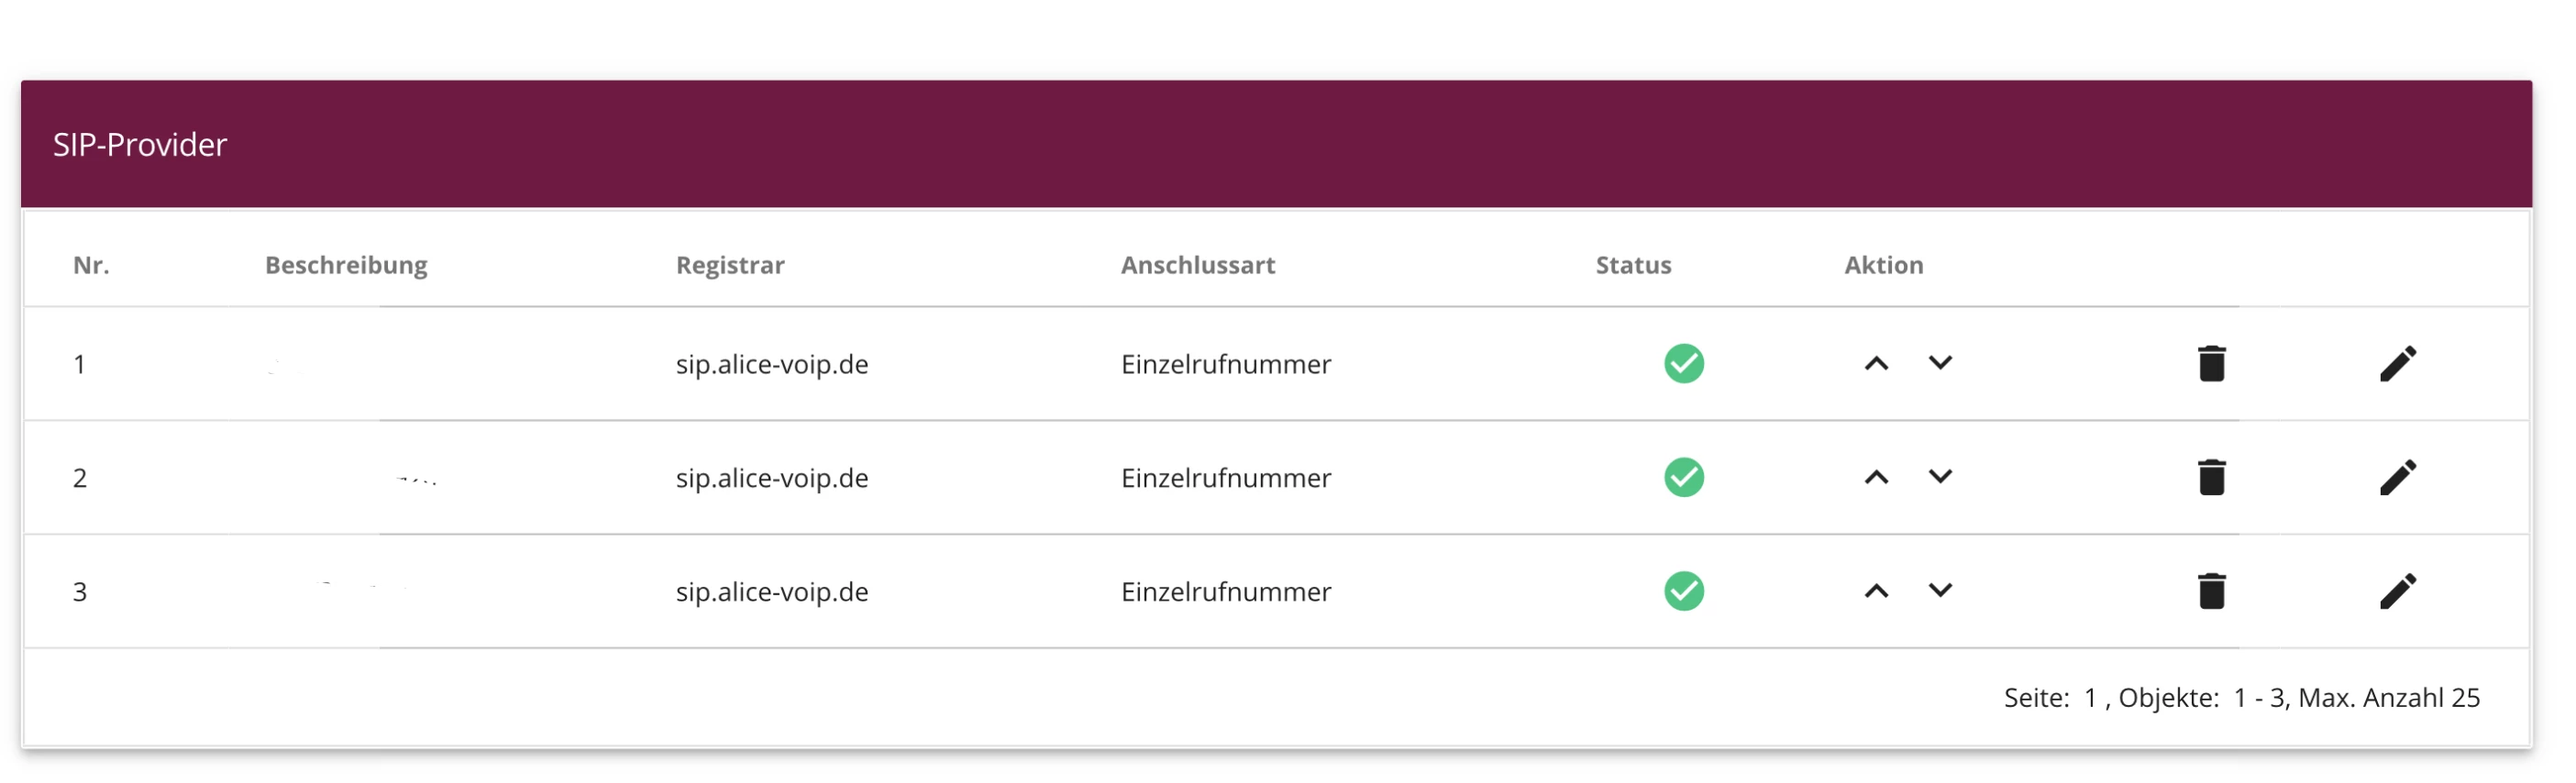Image resolution: width=2576 pixels, height=783 pixels.
Task: Delete SIP provider entry number 3
Action: click(2211, 592)
